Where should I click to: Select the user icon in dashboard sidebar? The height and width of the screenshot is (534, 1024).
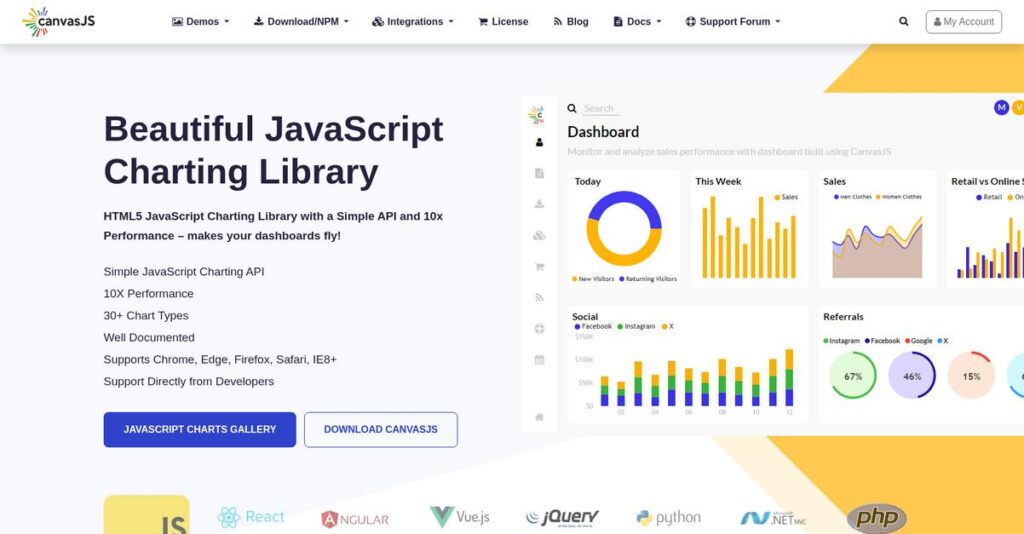click(539, 142)
